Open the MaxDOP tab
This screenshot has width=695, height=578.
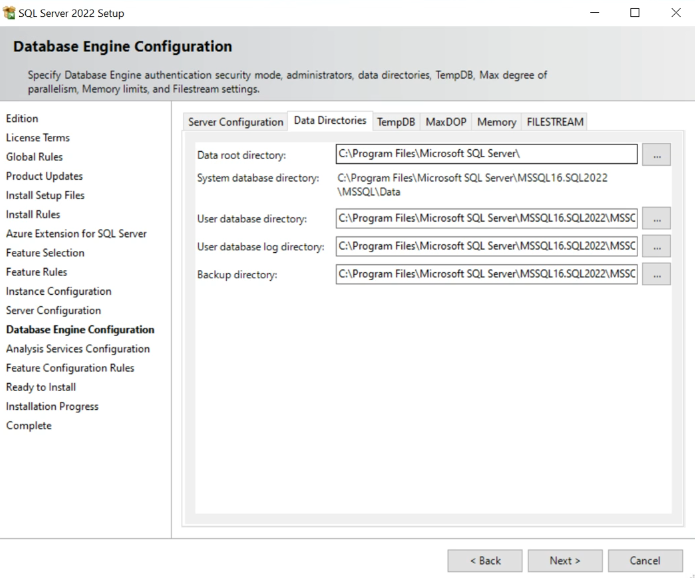pos(446,122)
